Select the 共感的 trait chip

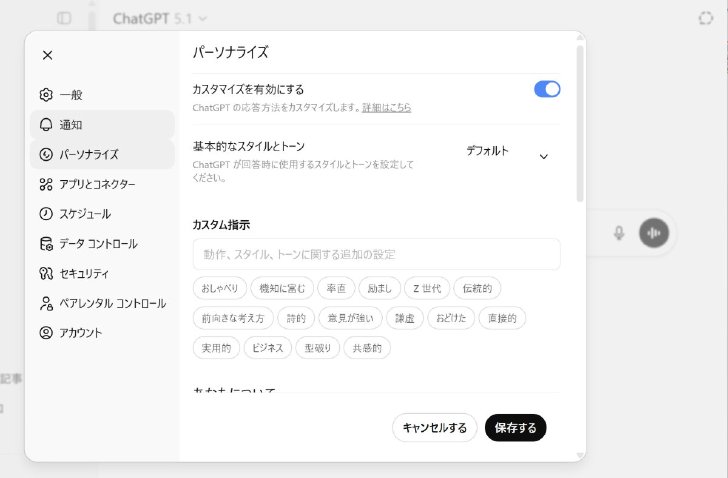point(367,348)
